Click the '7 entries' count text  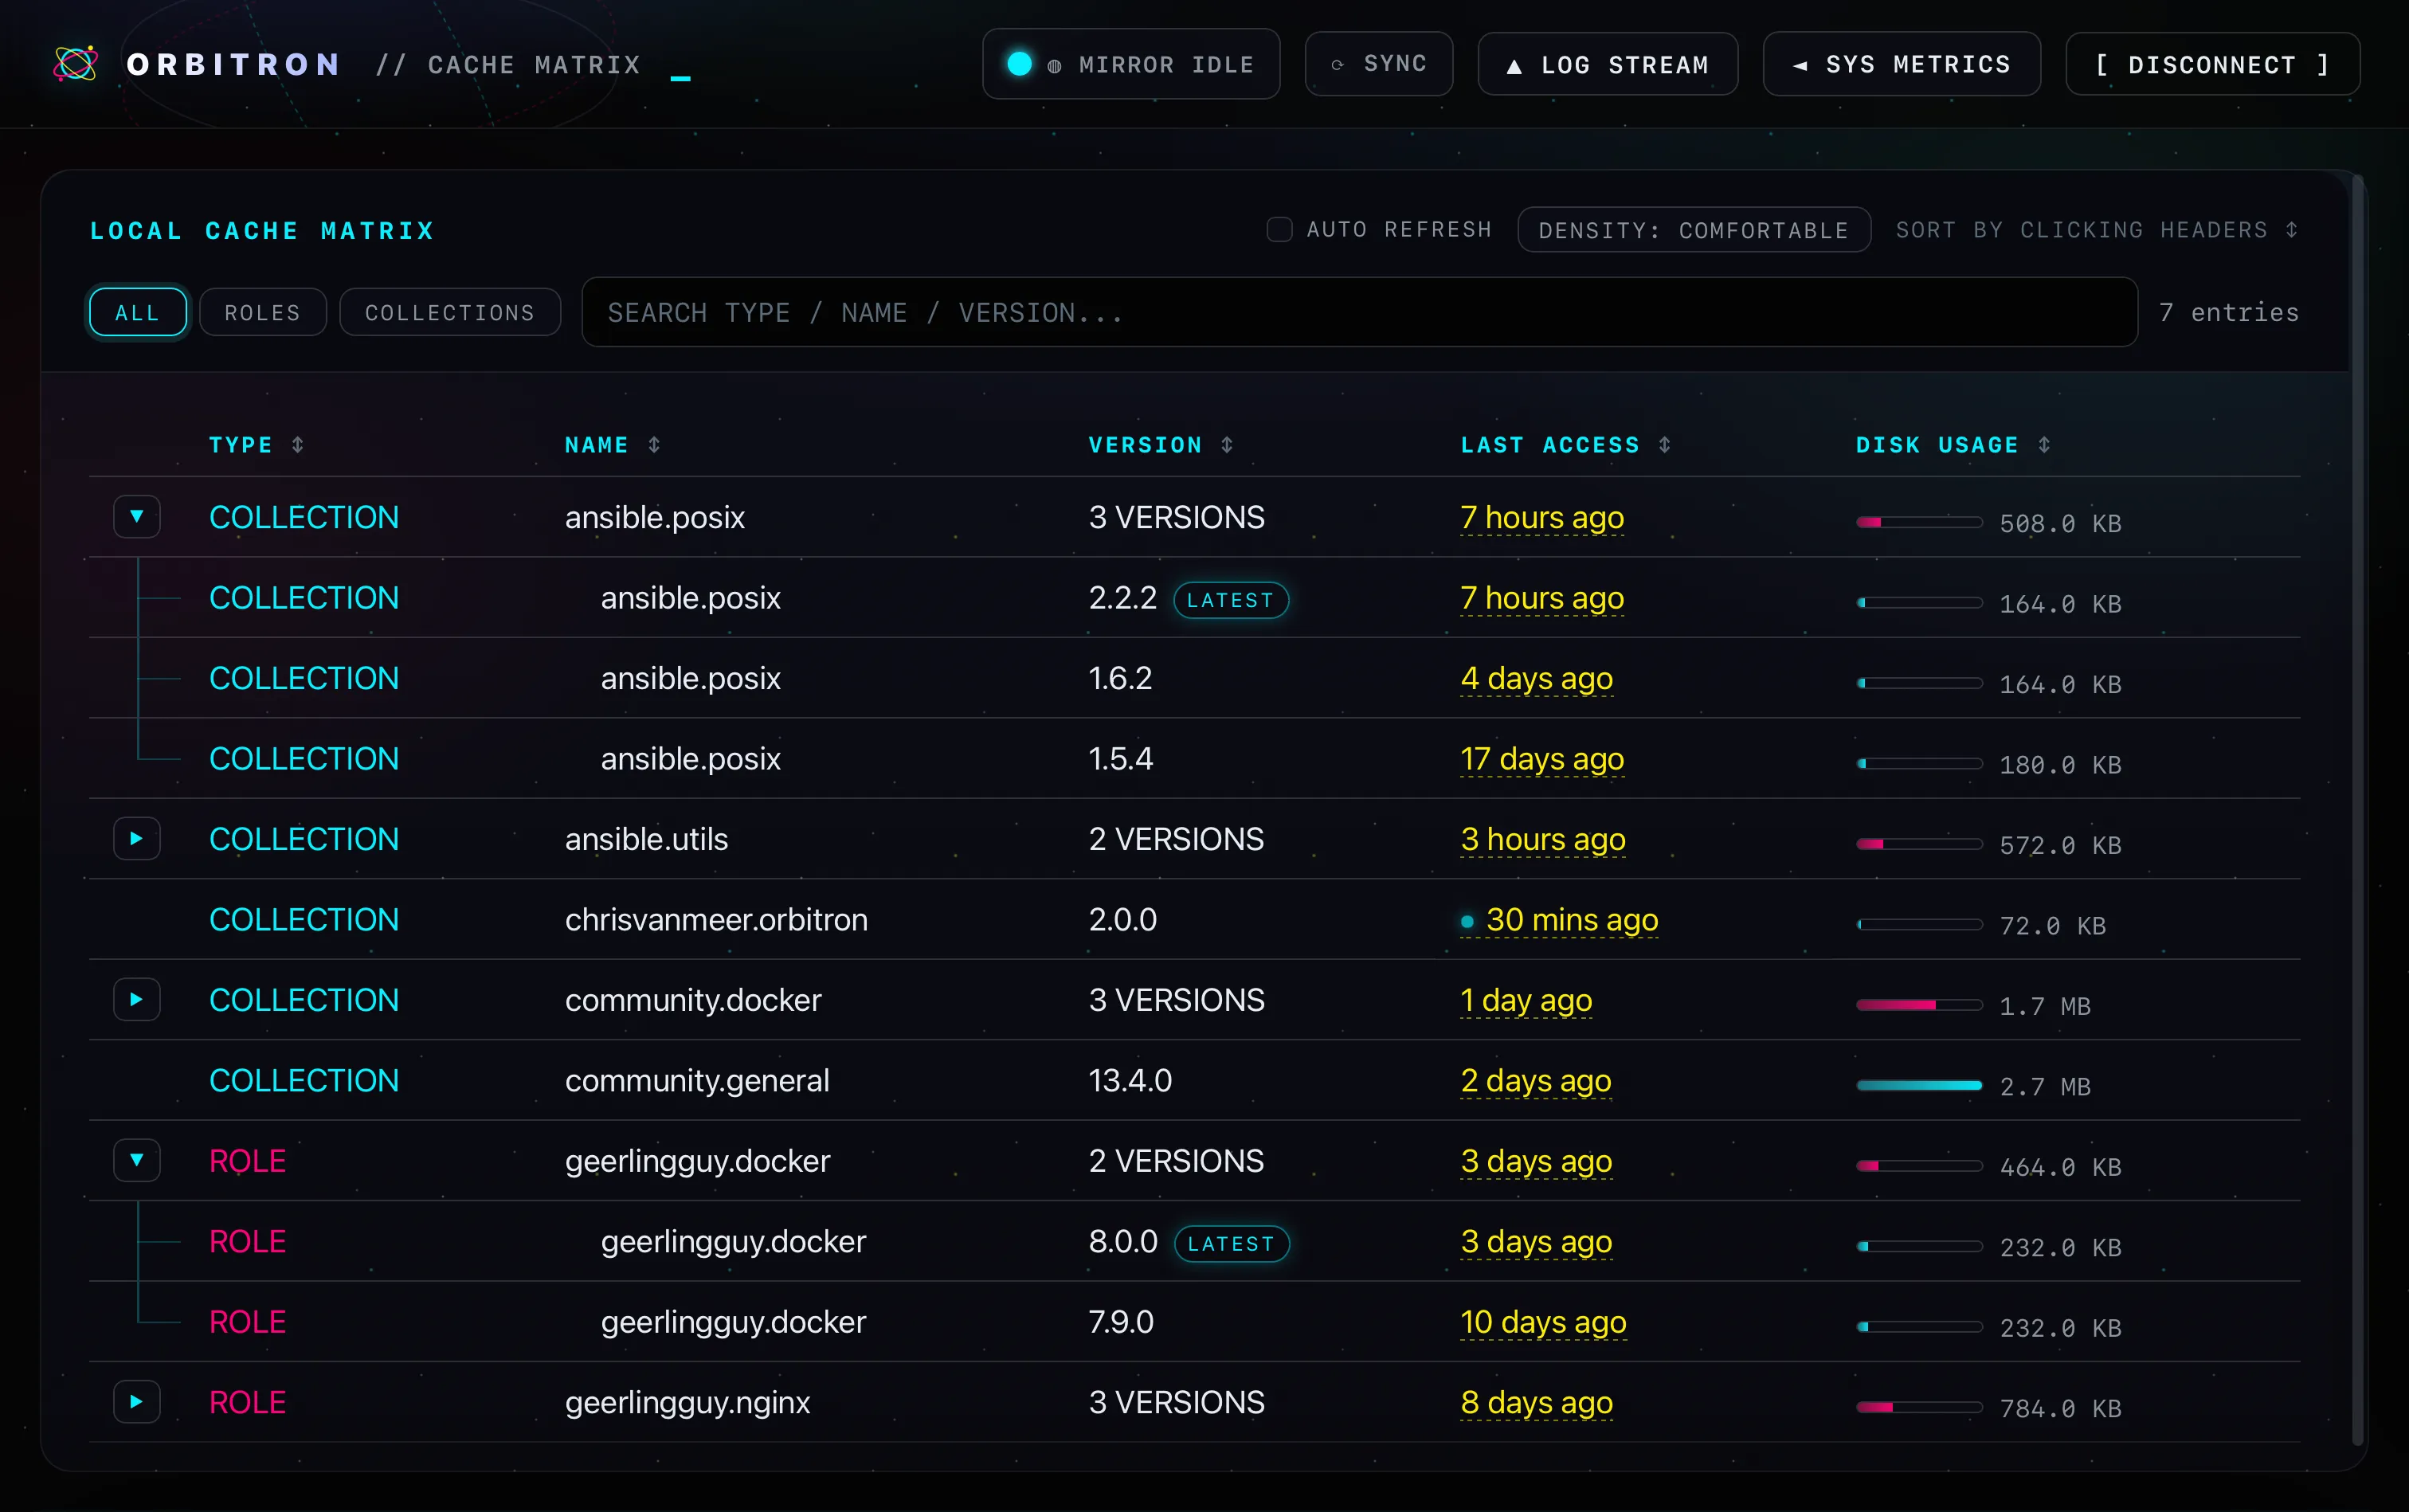(x=2229, y=313)
